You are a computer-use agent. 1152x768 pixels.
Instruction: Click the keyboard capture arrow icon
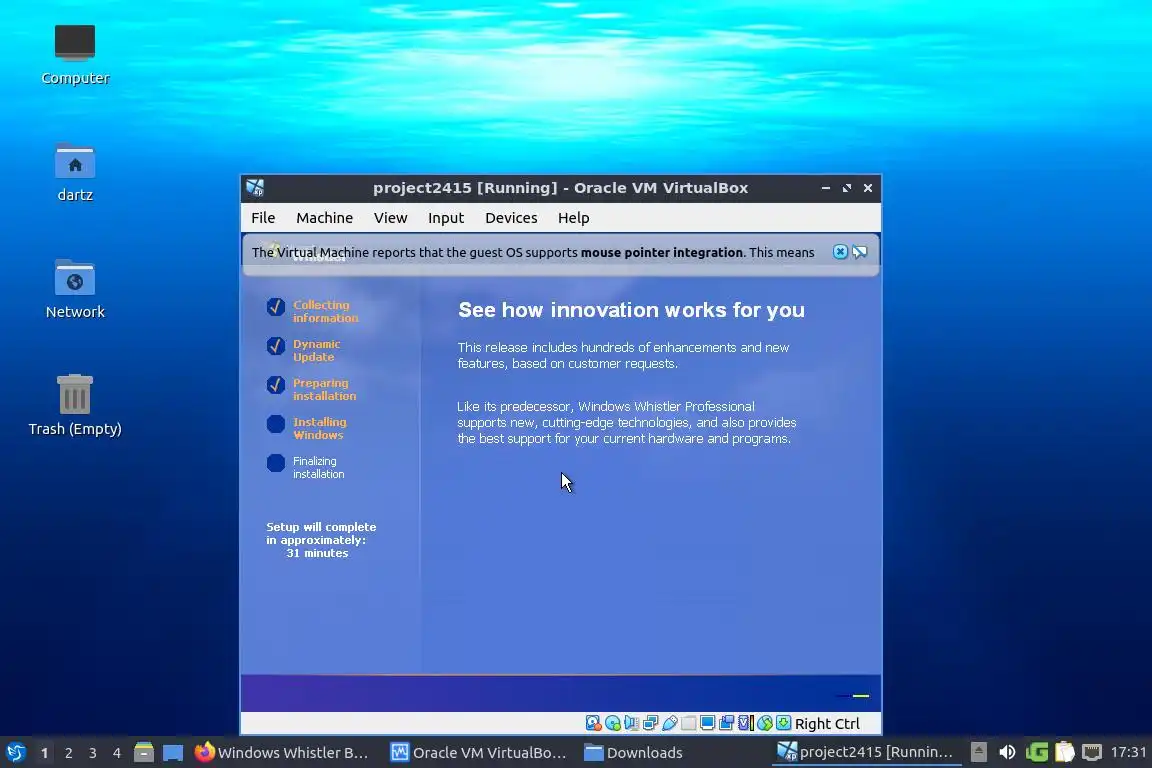point(784,723)
